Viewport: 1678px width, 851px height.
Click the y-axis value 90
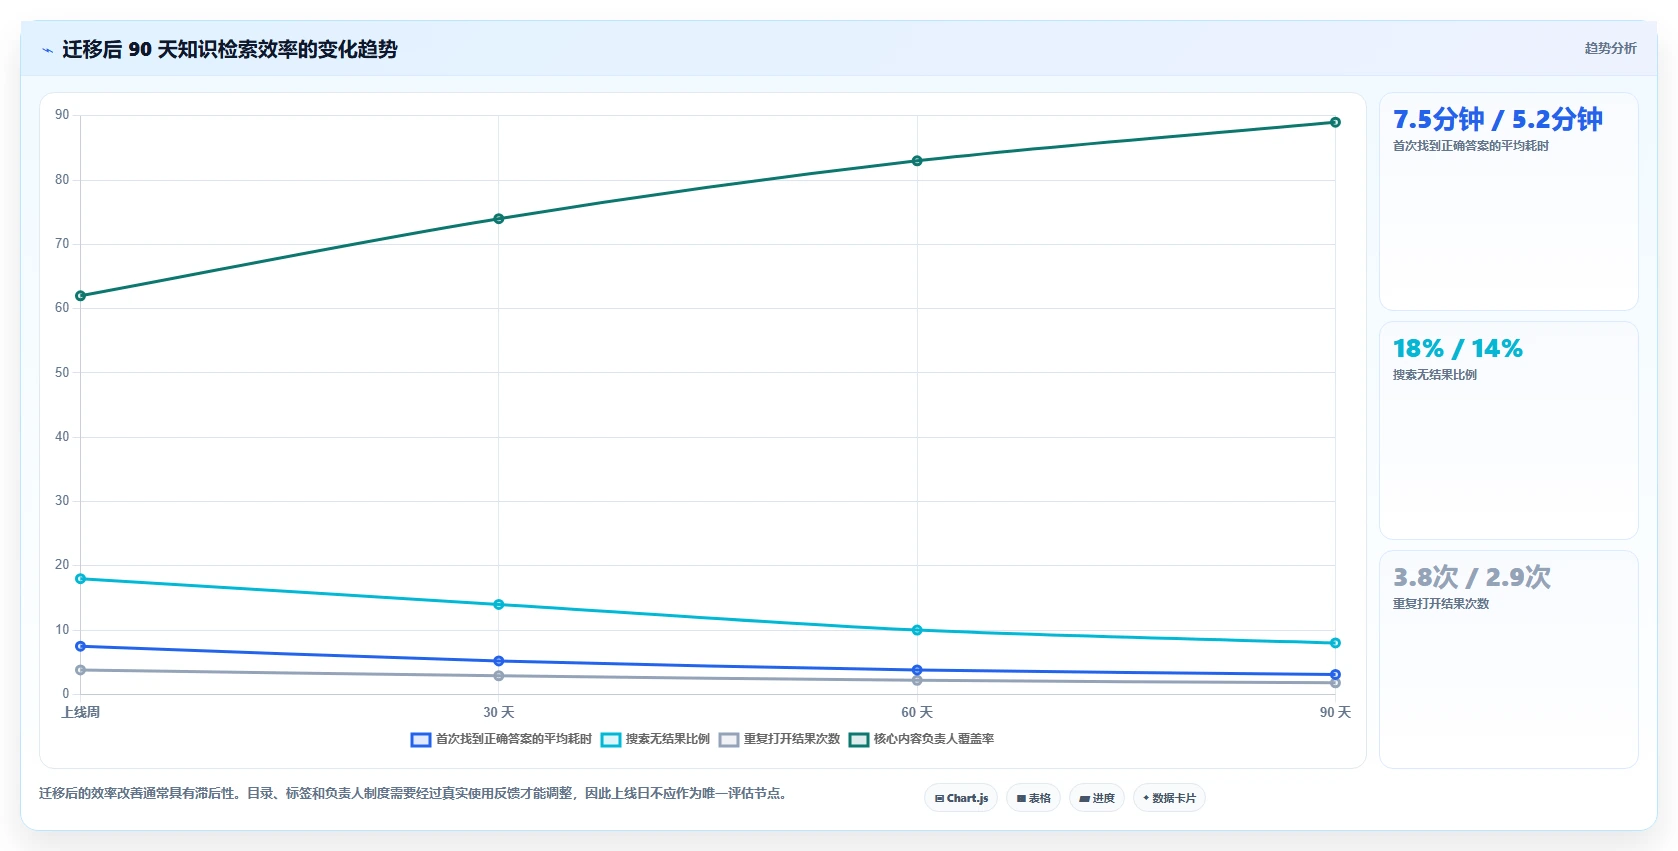tap(62, 115)
